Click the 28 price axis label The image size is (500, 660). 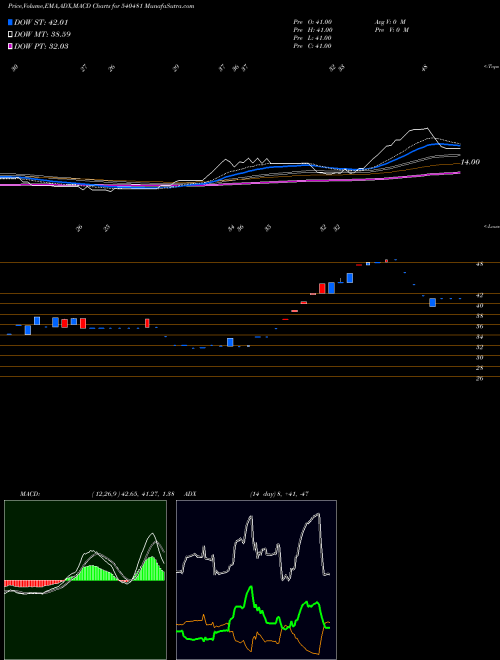(x=479, y=368)
